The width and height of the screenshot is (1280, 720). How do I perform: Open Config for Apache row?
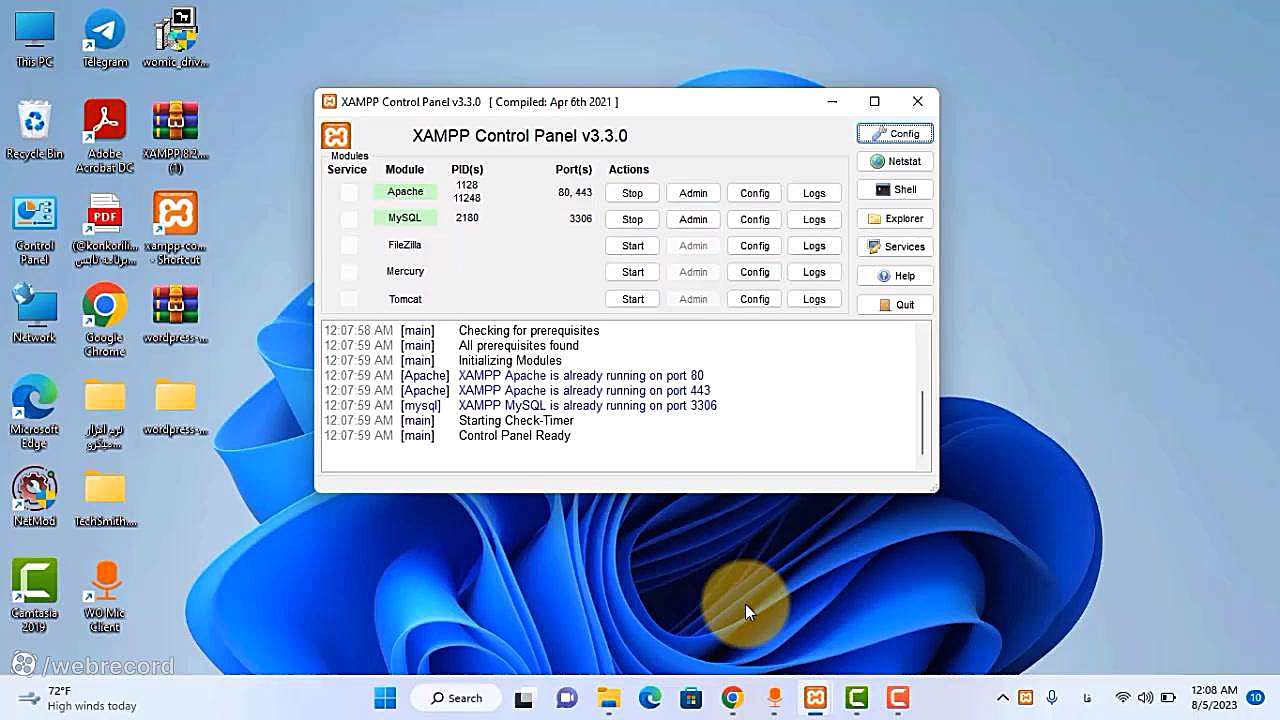755,193
